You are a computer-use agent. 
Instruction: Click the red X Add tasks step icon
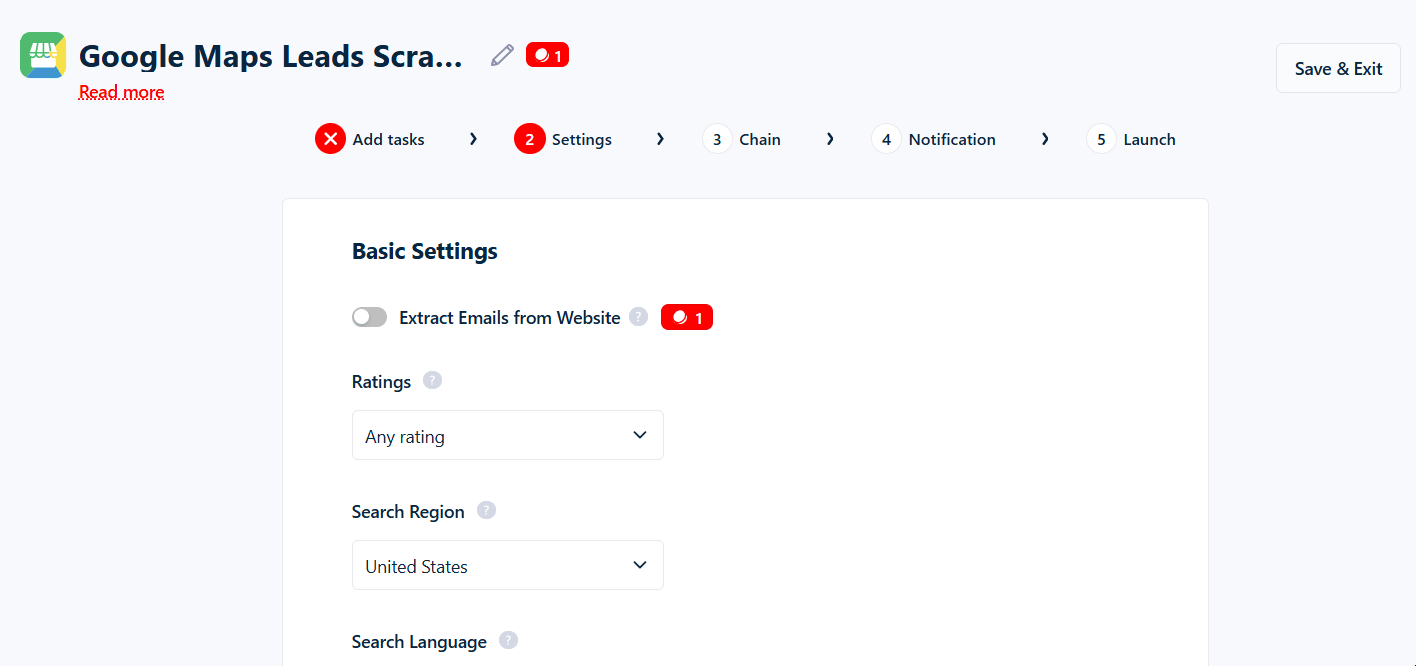pos(330,139)
